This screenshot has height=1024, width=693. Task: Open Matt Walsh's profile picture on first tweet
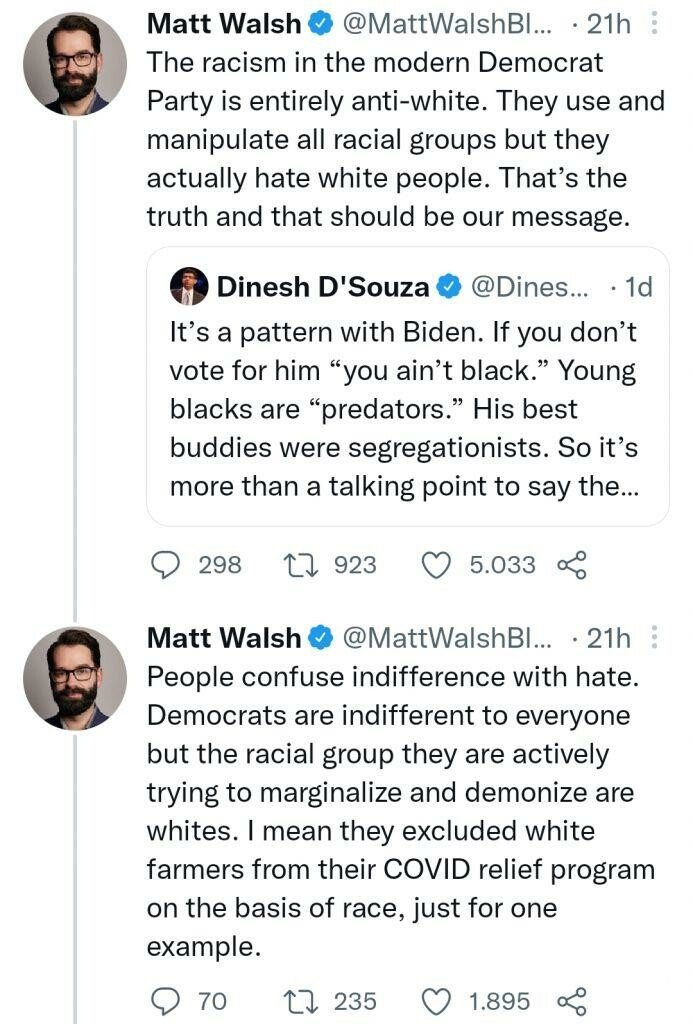pyautogui.click(x=75, y=64)
